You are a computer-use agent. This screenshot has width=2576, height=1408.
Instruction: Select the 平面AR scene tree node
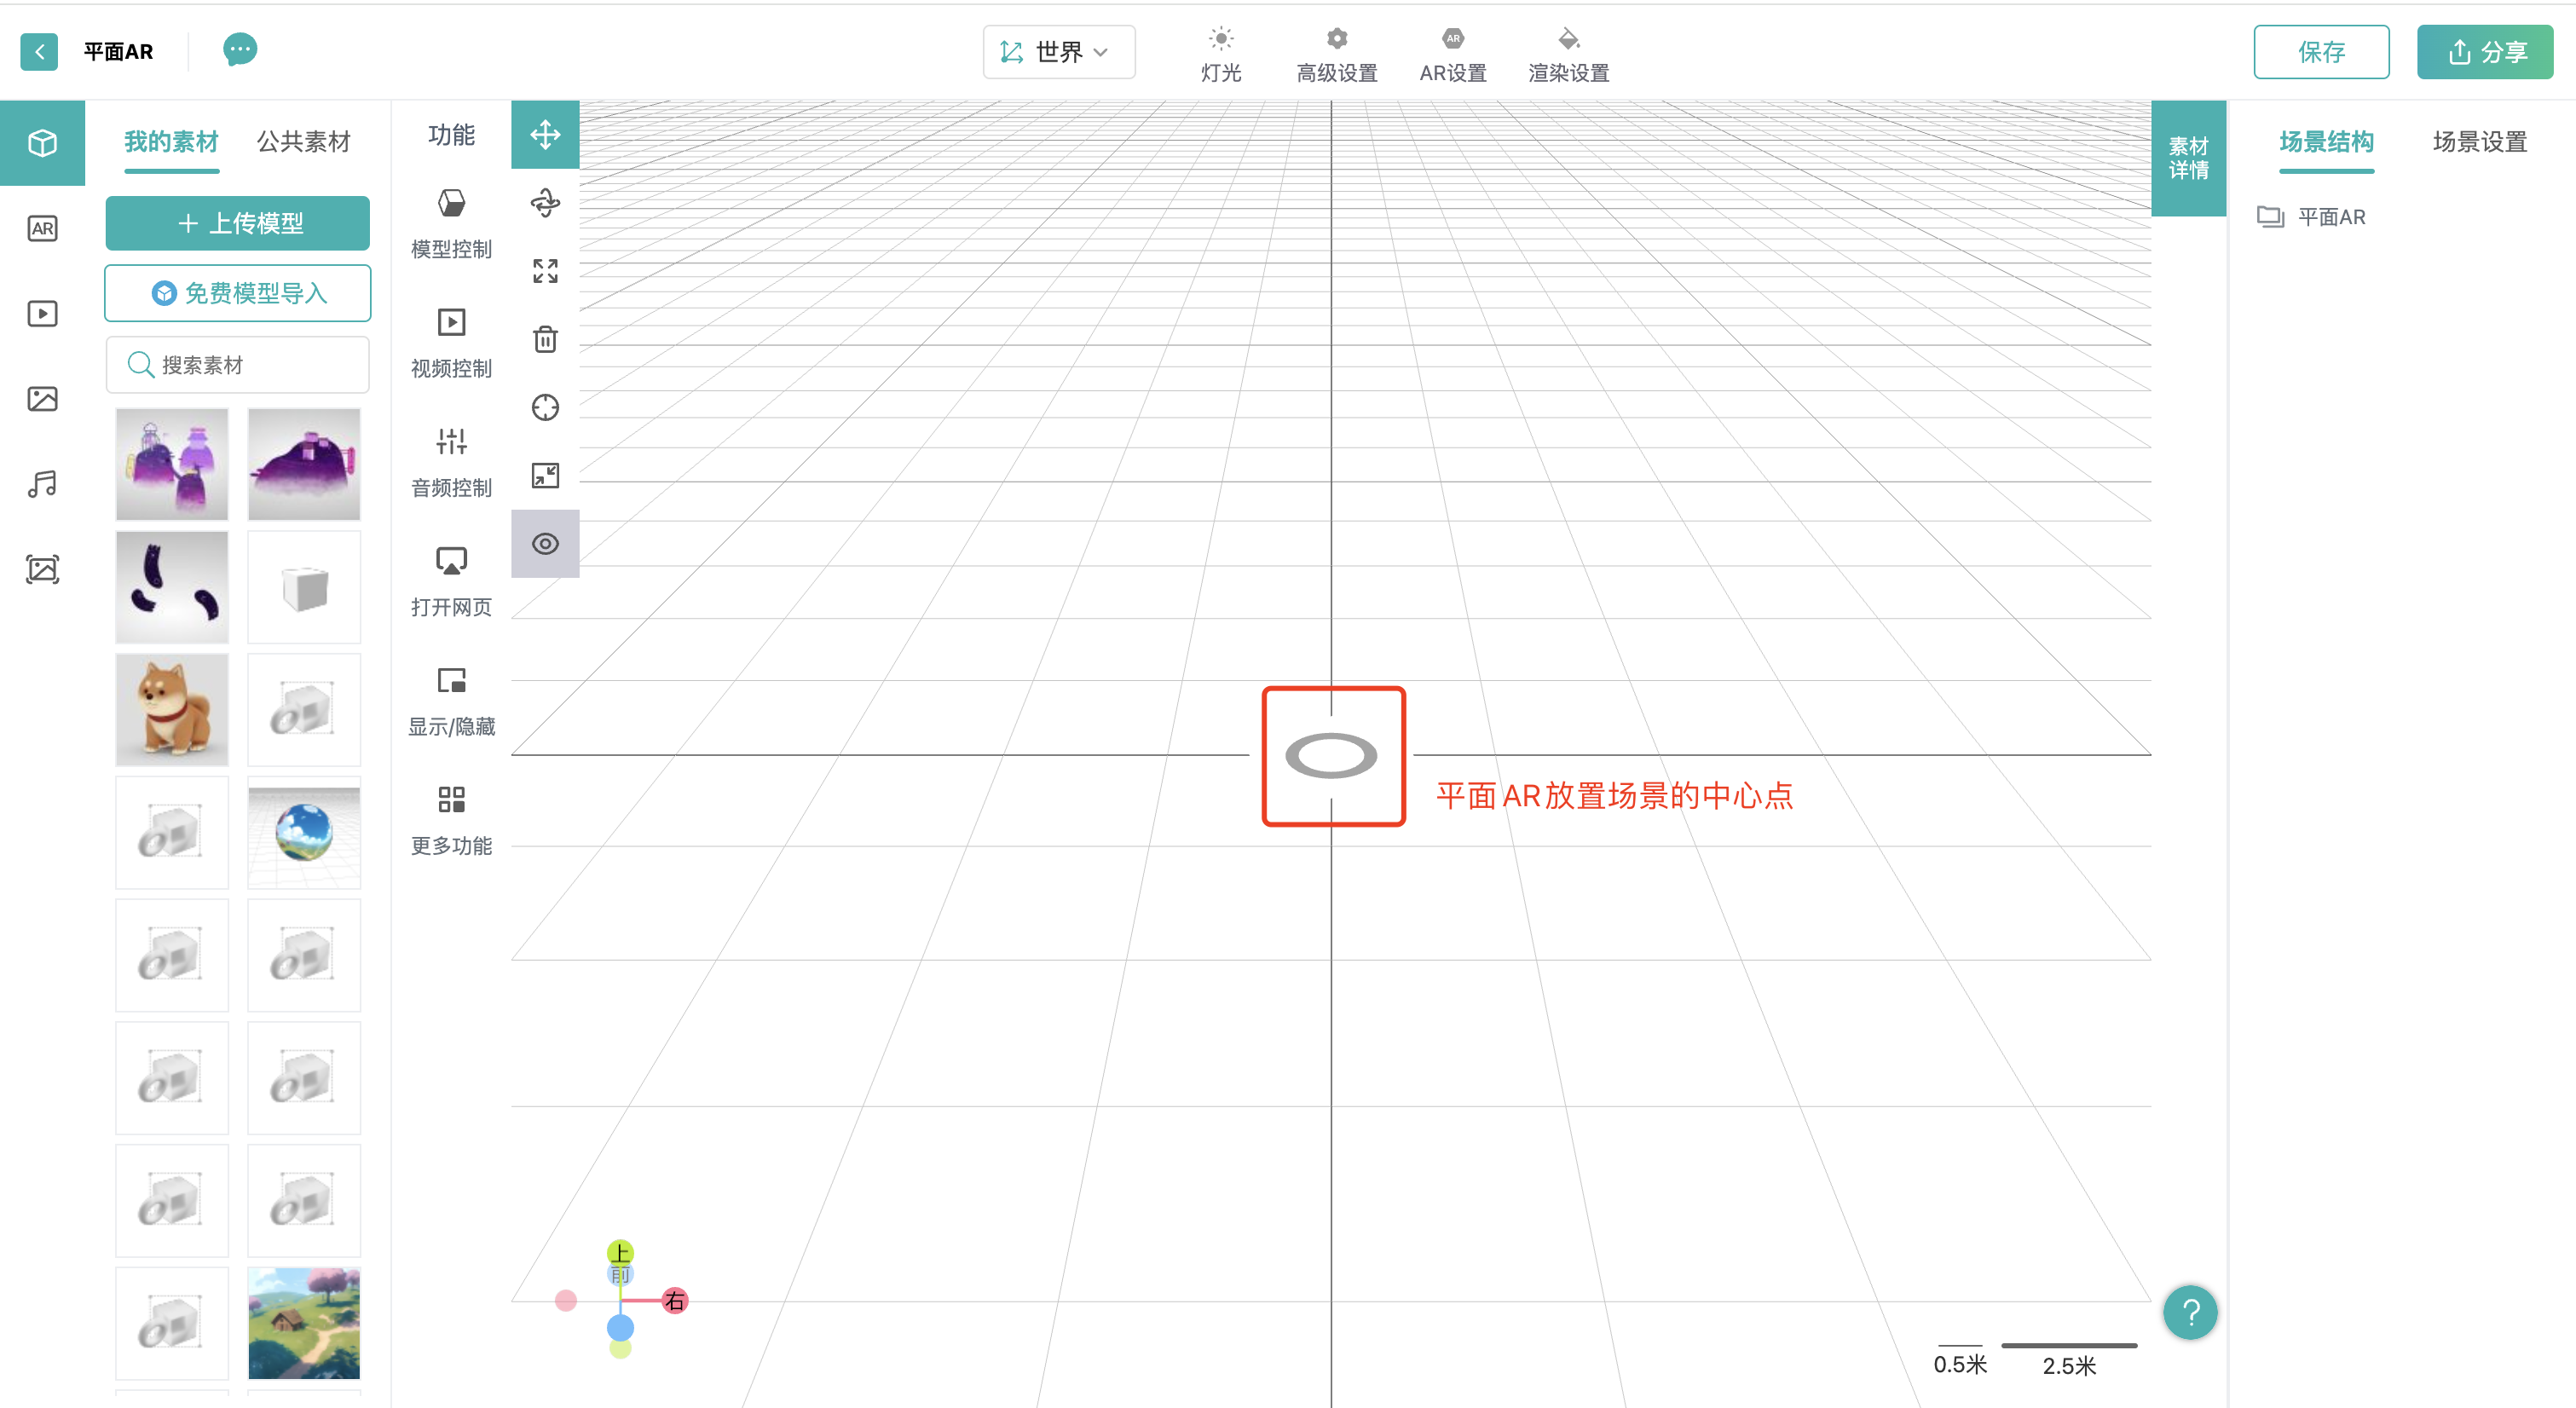2330,217
